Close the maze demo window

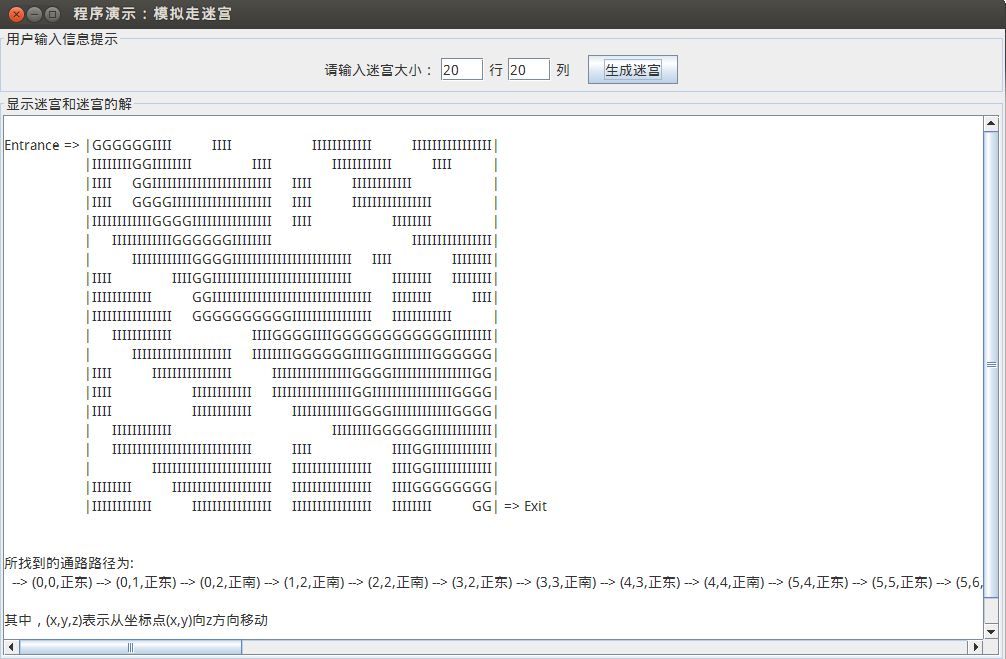click(x=16, y=15)
